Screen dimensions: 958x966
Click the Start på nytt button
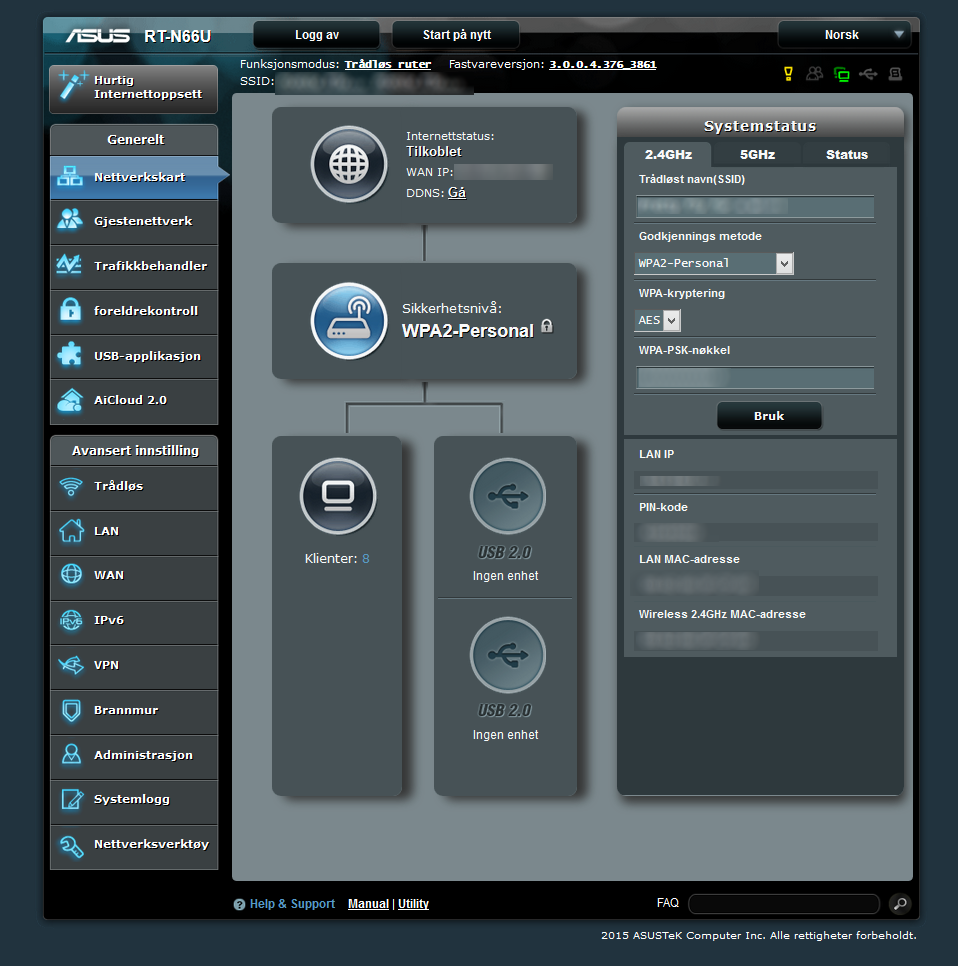pyautogui.click(x=457, y=34)
